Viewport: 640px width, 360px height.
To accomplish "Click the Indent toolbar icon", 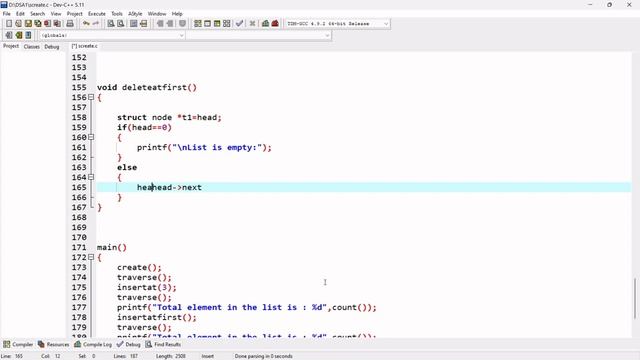I will (160, 24).
